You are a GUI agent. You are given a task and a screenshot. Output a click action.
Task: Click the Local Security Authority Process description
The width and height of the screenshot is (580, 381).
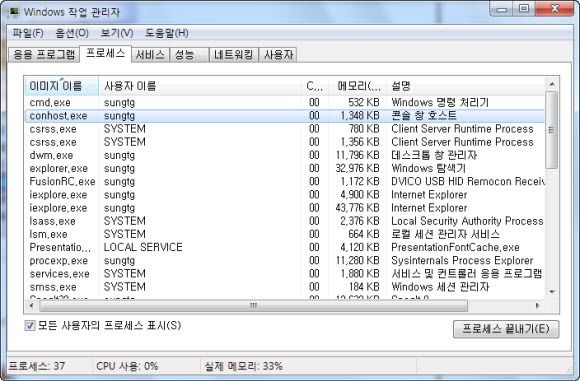pyautogui.click(x=468, y=221)
